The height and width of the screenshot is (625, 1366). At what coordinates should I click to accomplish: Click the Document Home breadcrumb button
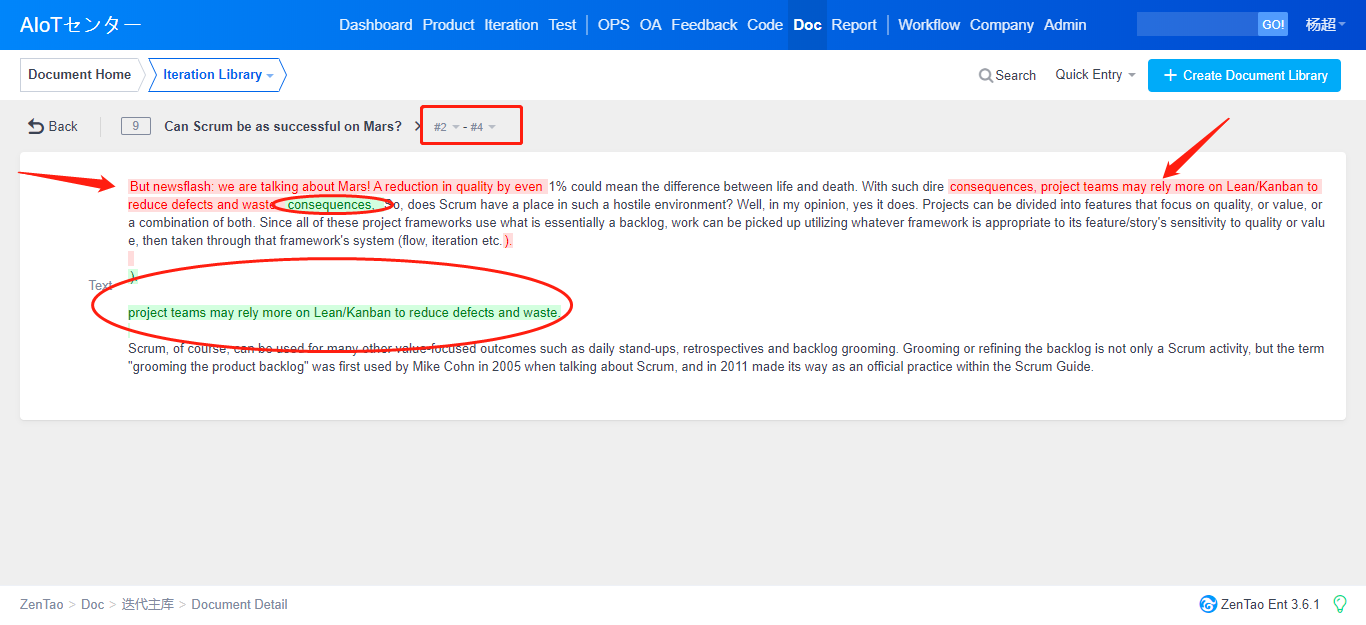tap(80, 75)
